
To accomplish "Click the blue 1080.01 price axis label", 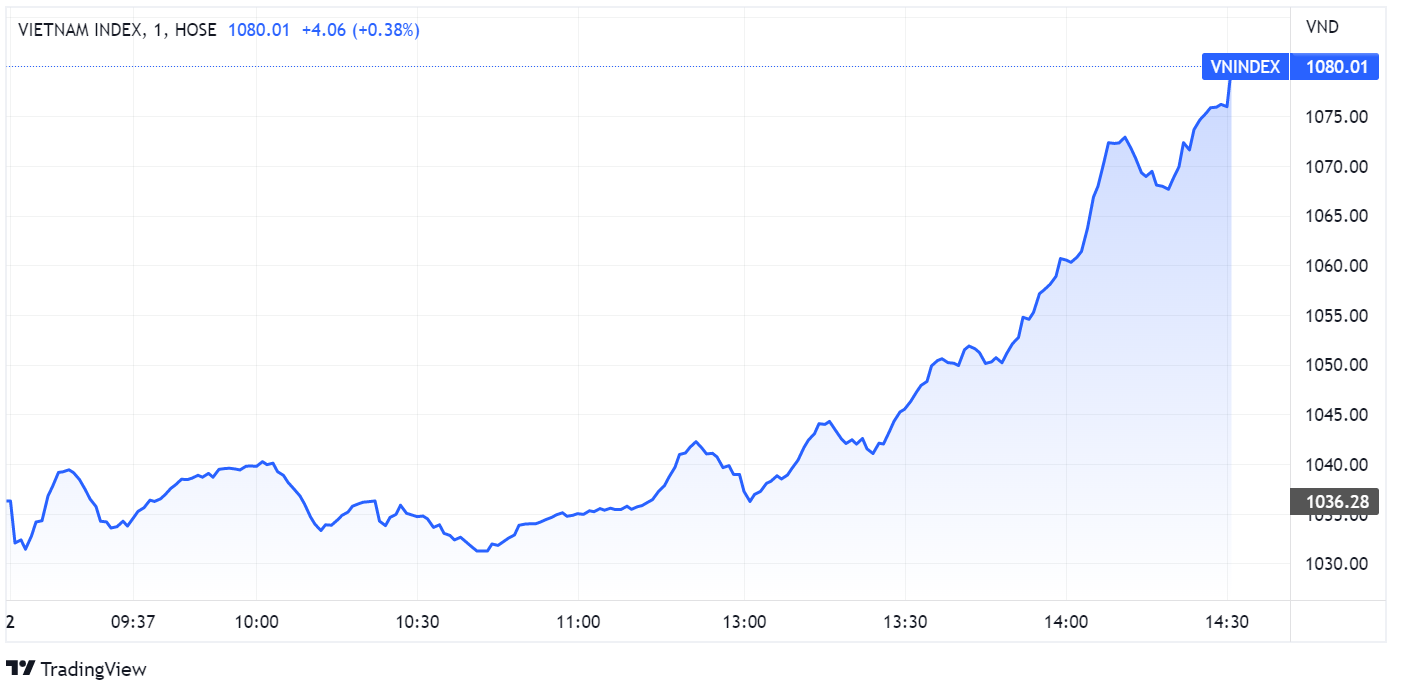I will (1335, 67).
